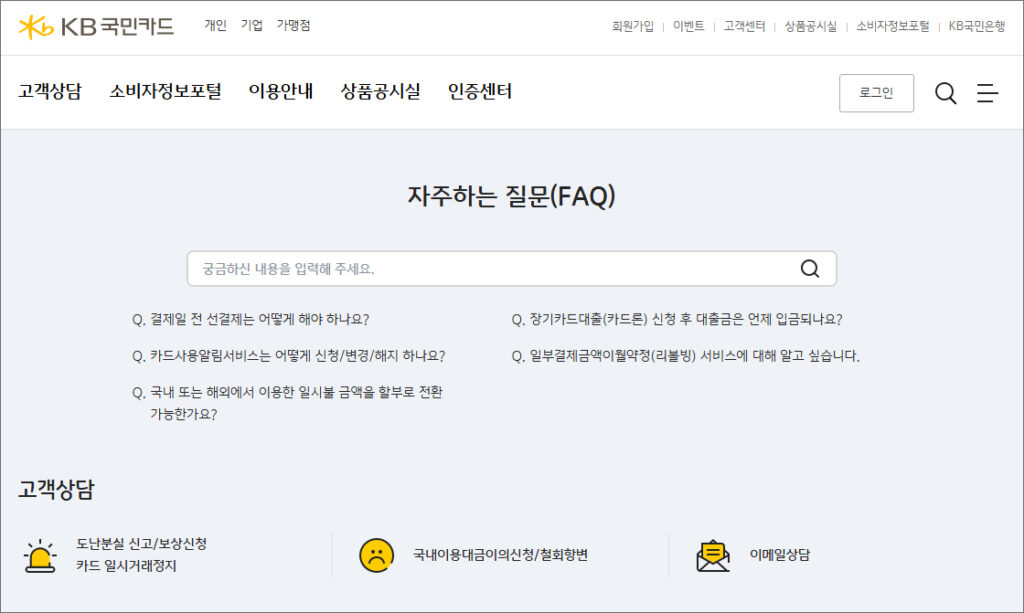Switch to 기업 section tab

tap(251, 26)
